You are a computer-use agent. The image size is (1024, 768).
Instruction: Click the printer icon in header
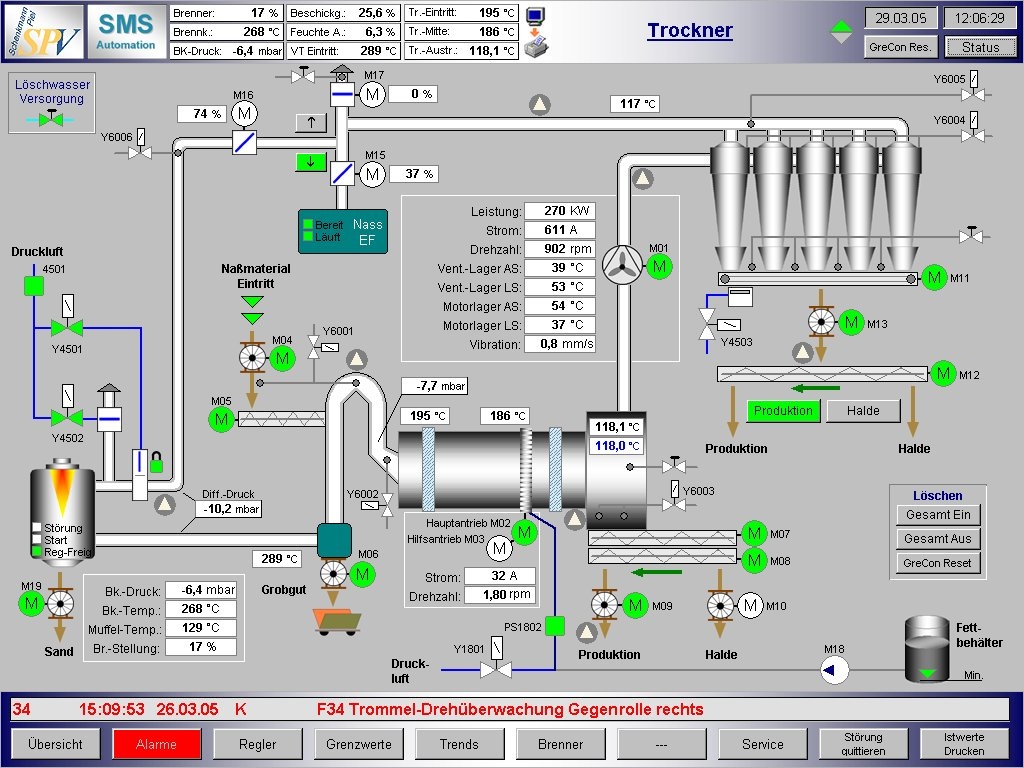tap(537, 45)
